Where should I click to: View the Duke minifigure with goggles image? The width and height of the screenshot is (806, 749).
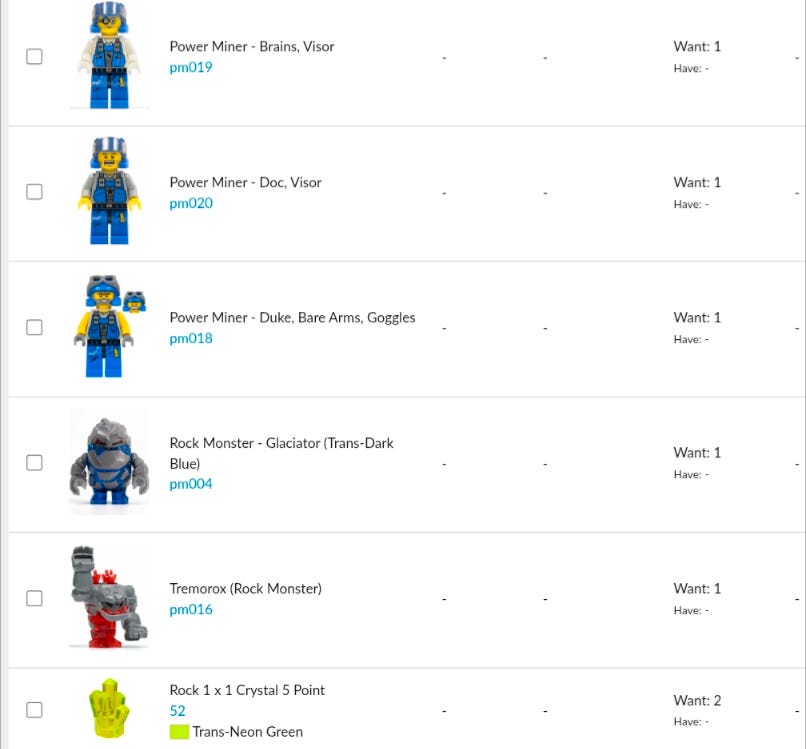click(x=109, y=326)
